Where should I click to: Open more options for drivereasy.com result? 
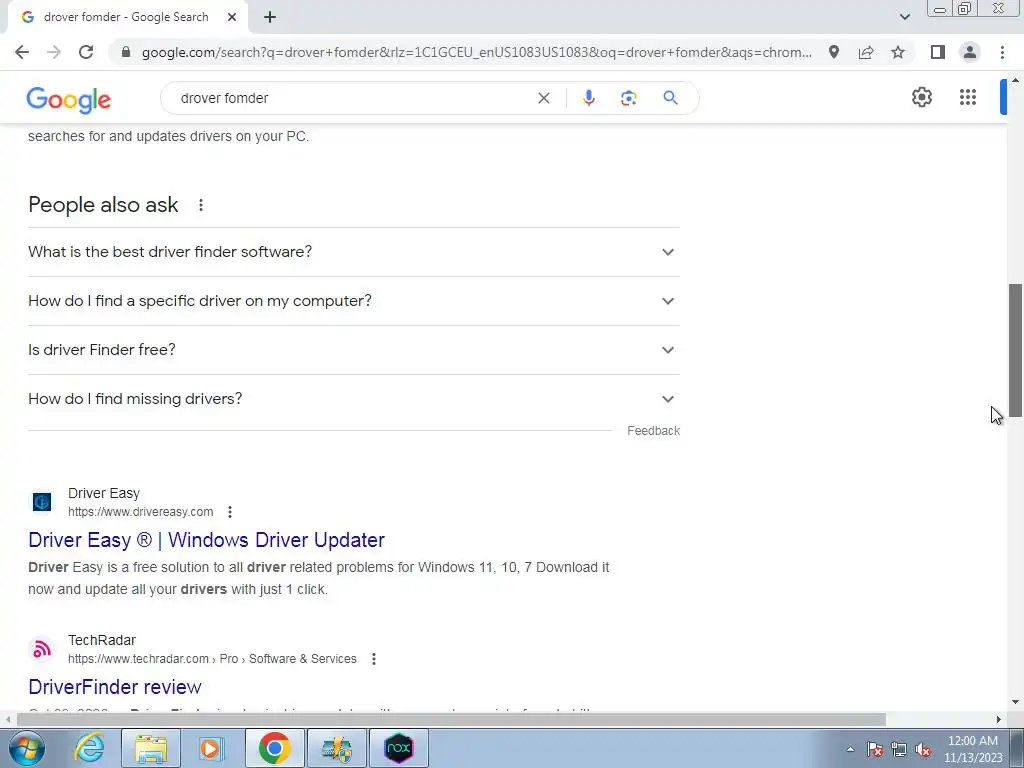(x=230, y=512)
